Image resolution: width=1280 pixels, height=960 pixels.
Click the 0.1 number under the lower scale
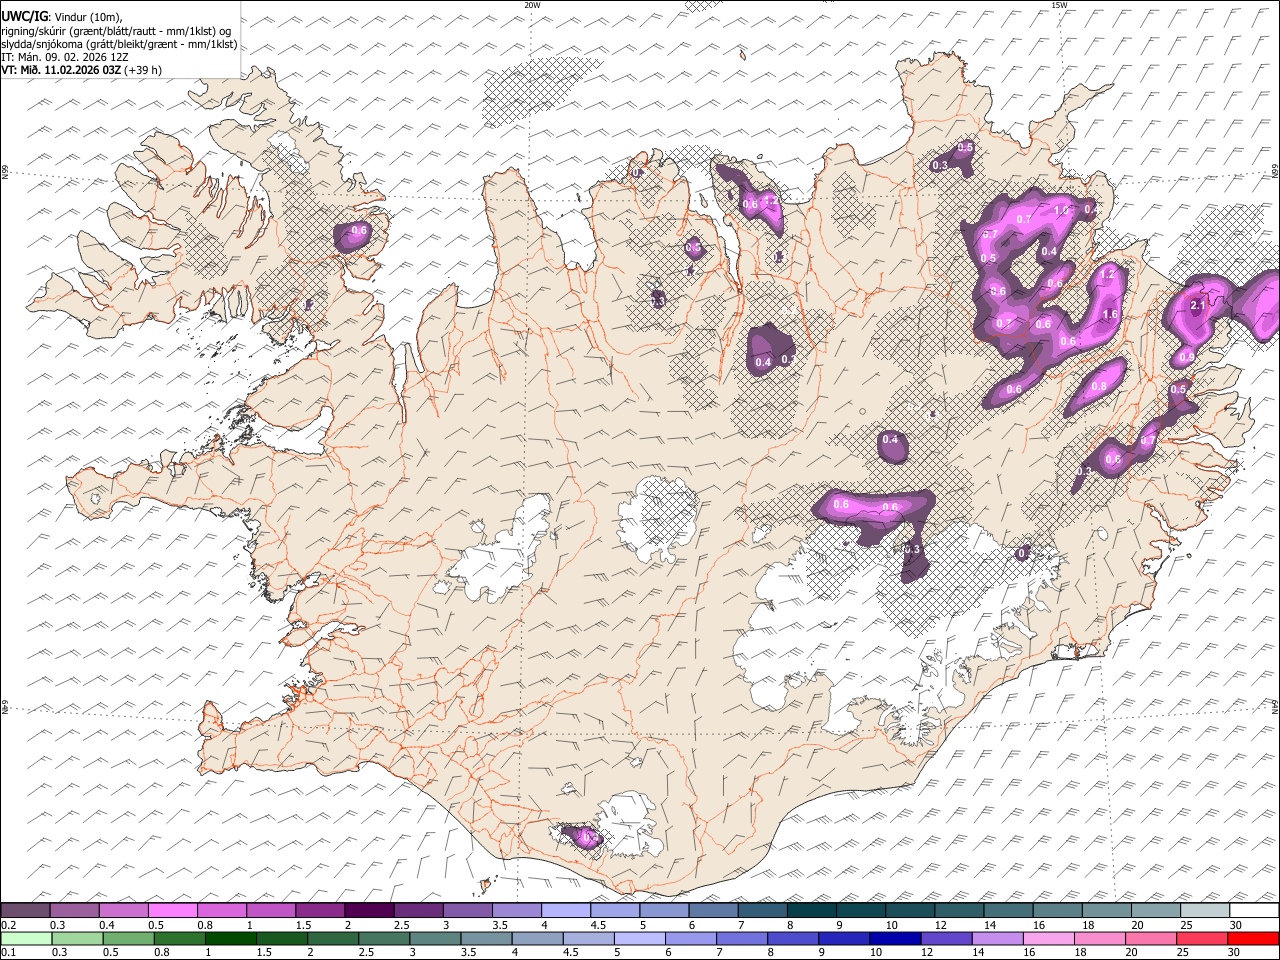tap(8, 952)
